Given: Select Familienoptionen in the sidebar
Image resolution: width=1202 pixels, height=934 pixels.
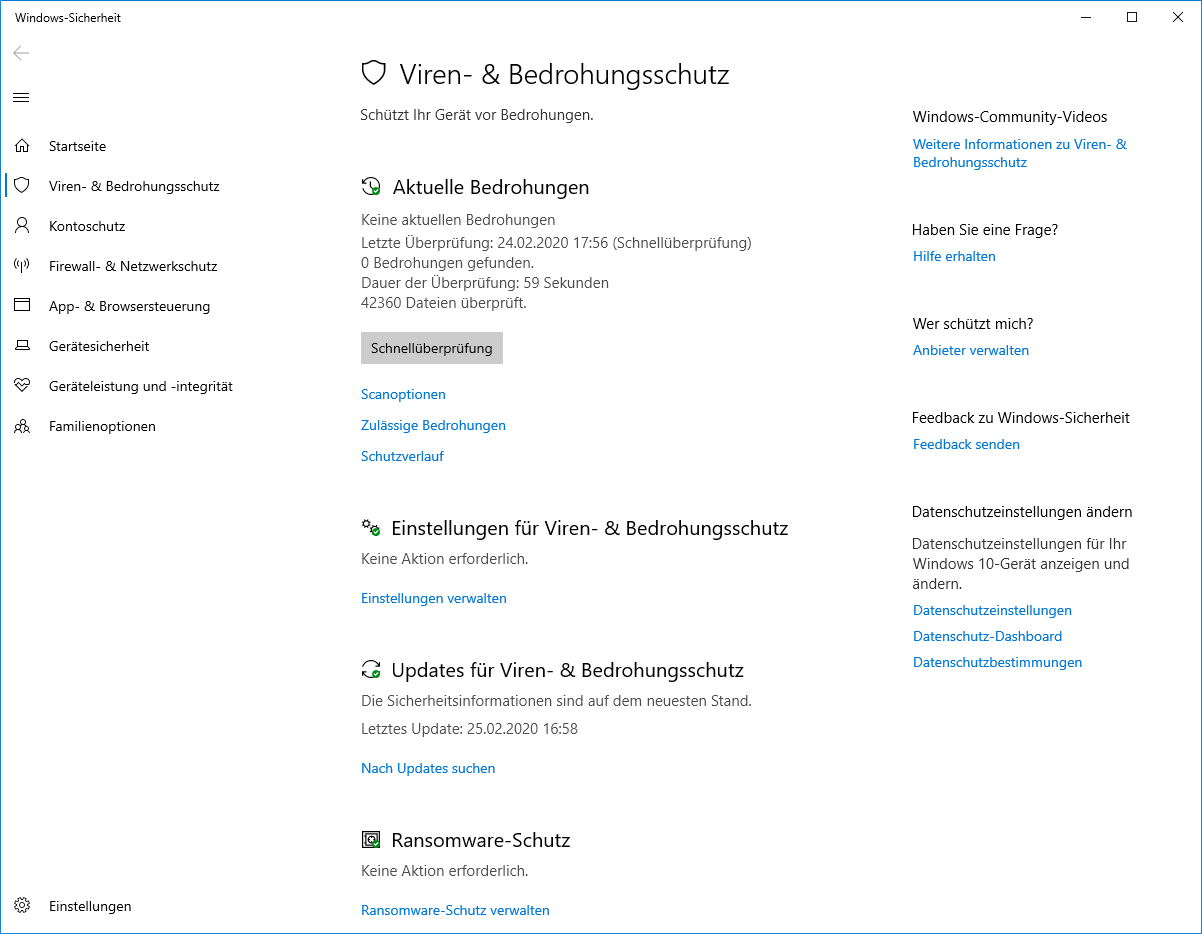Looking at the screenshot, I should [102, 426].
